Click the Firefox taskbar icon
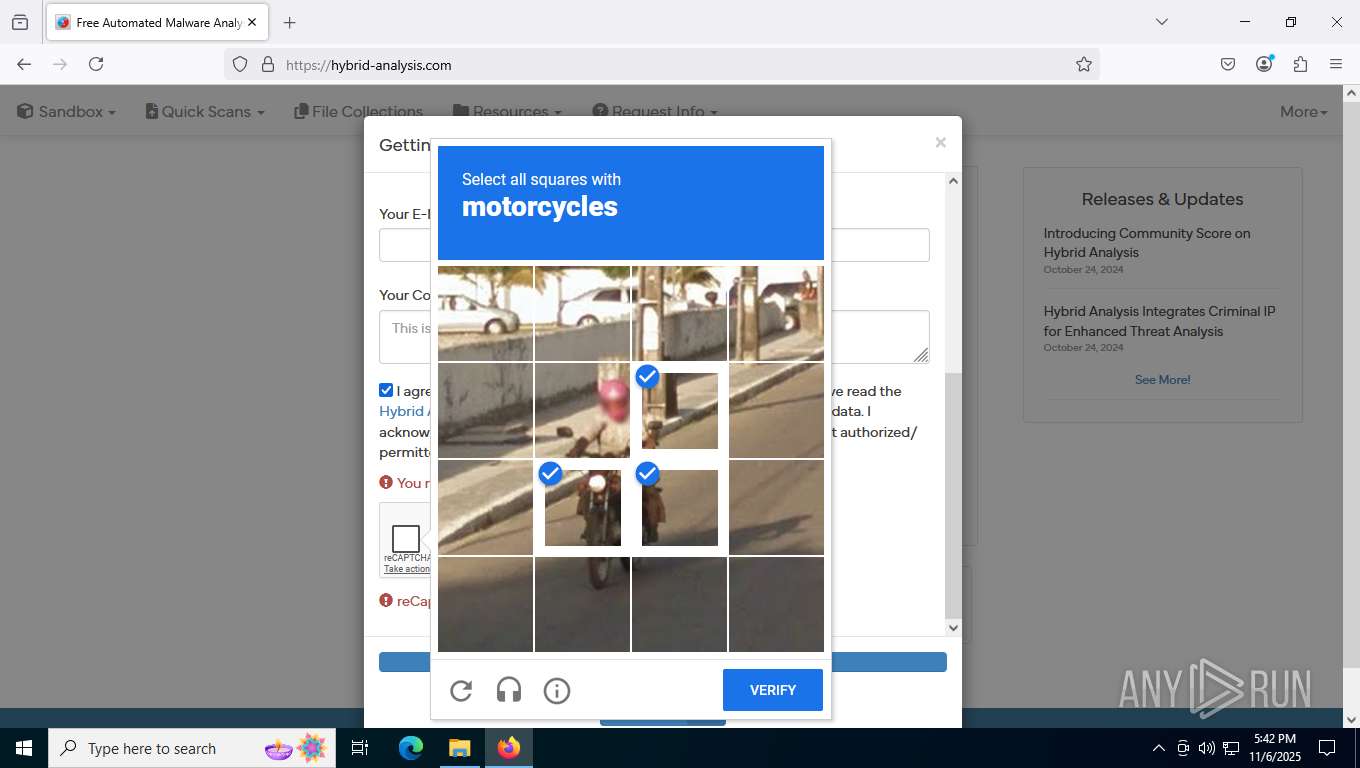 point(509,748)
